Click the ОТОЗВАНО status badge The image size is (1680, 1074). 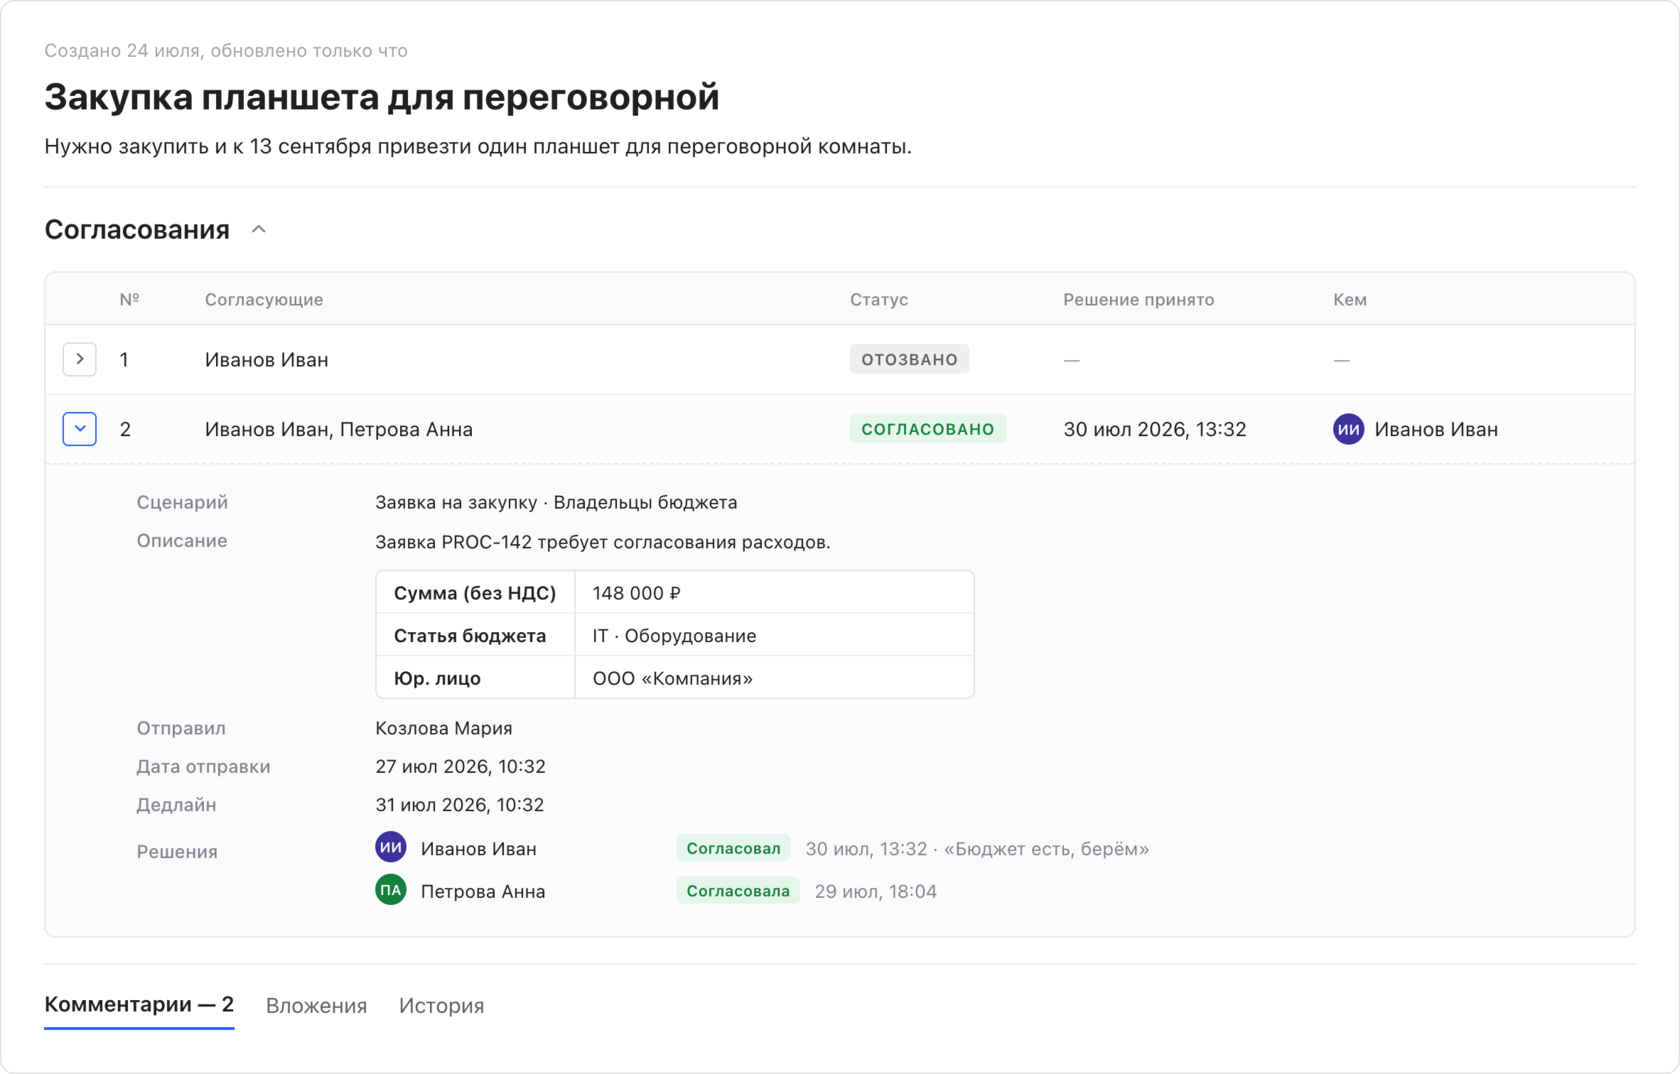coord(909,359)
